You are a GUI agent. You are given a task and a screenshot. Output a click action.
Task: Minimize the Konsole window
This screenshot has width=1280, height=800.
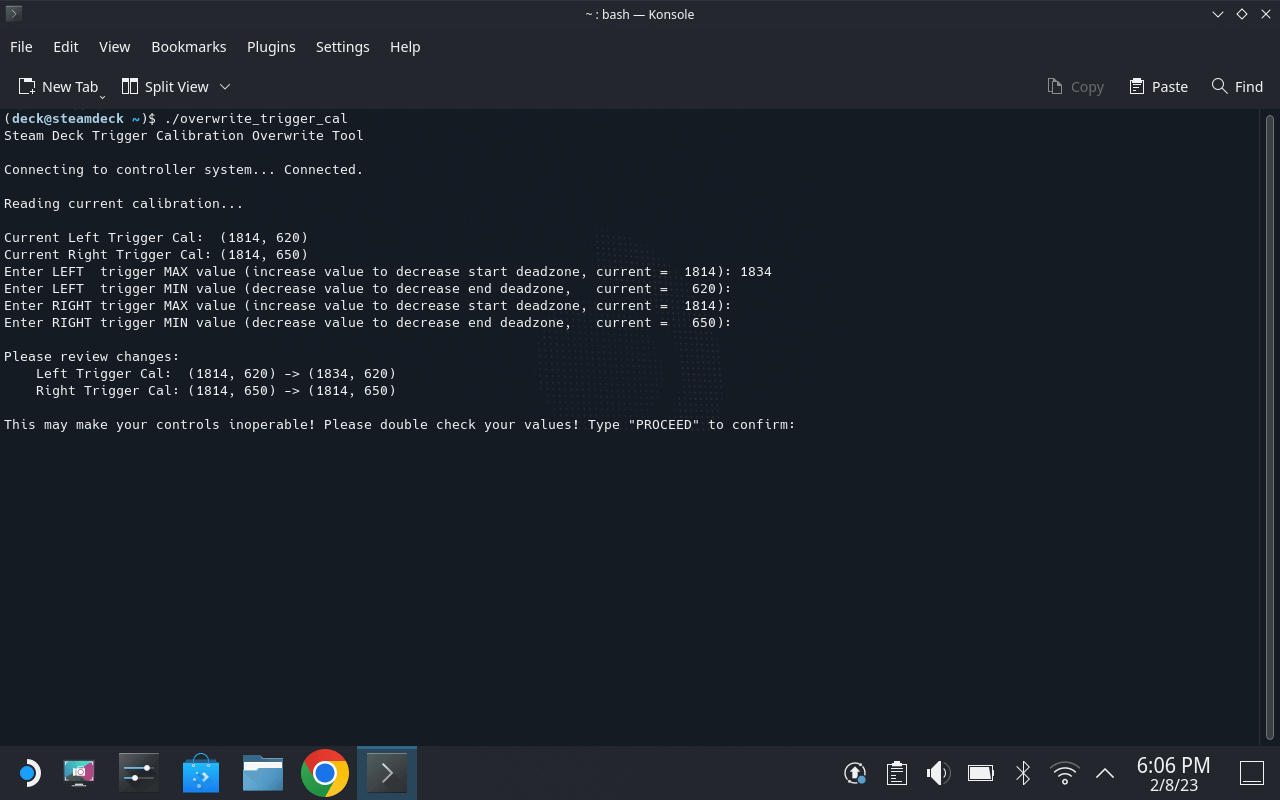tap(1218, 14)
